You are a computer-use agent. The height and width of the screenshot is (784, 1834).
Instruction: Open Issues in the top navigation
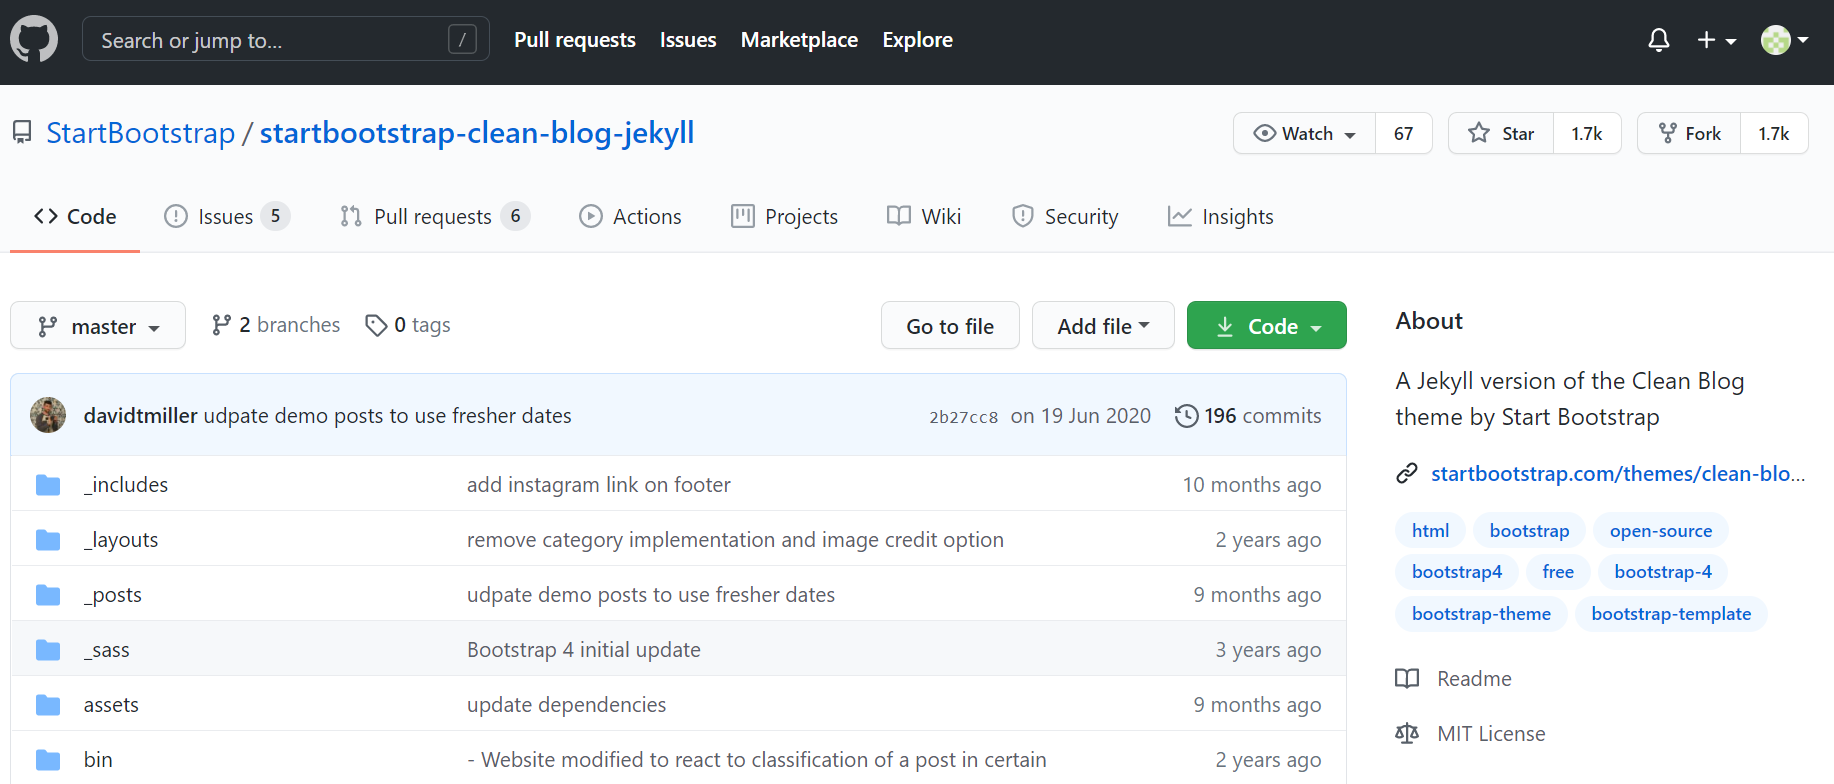pyautogui.click(x=688, y=40)
